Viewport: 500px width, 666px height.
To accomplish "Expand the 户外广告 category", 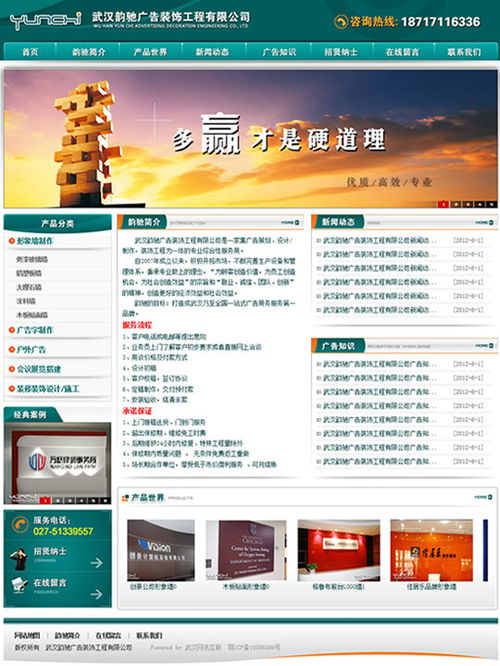I will [31, 350].
